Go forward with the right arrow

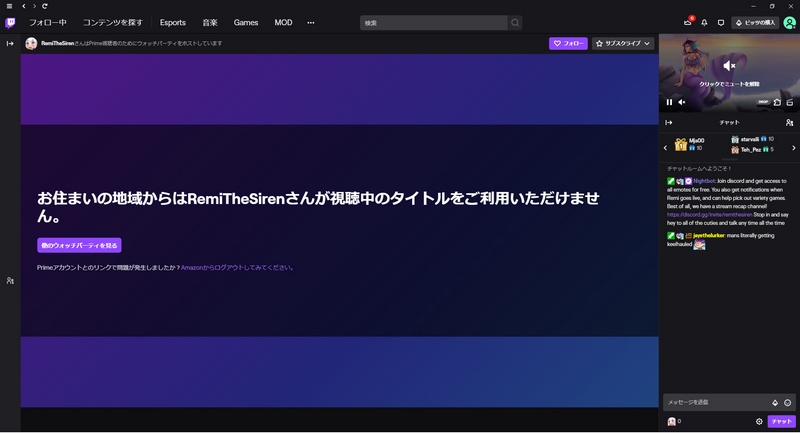tap(34, 6)
